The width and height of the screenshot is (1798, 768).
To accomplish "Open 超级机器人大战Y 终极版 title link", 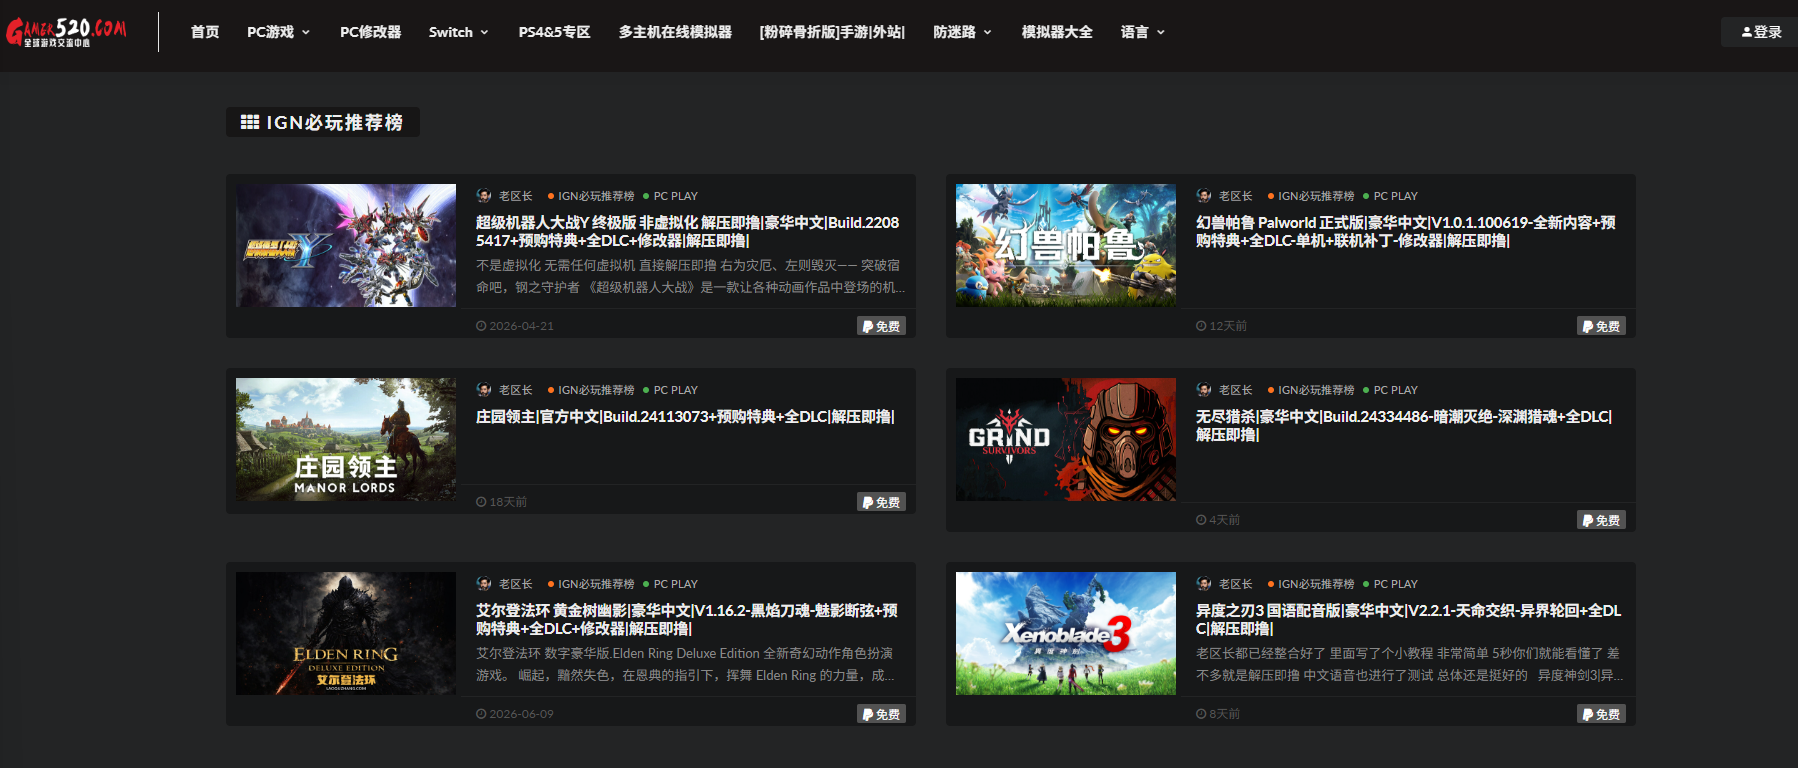I will point(688,231).
